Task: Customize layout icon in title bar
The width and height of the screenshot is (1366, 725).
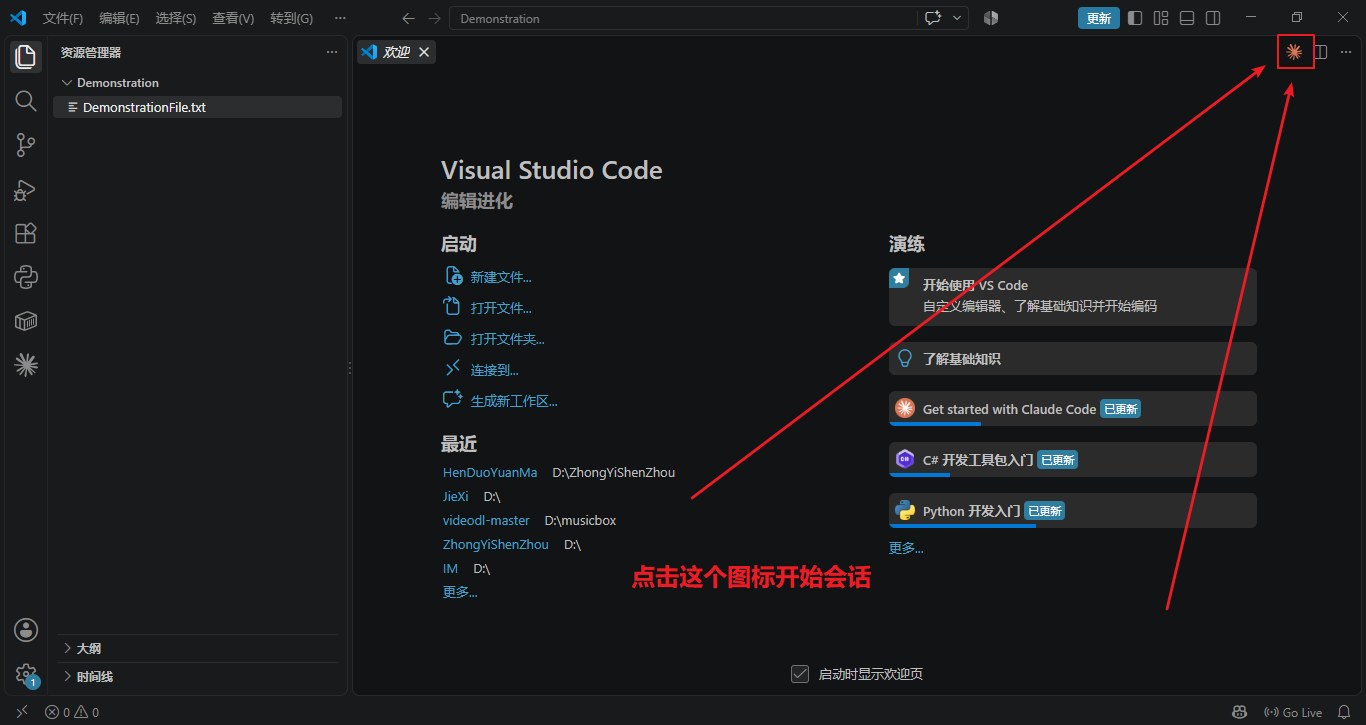Action: (1161, 18)
